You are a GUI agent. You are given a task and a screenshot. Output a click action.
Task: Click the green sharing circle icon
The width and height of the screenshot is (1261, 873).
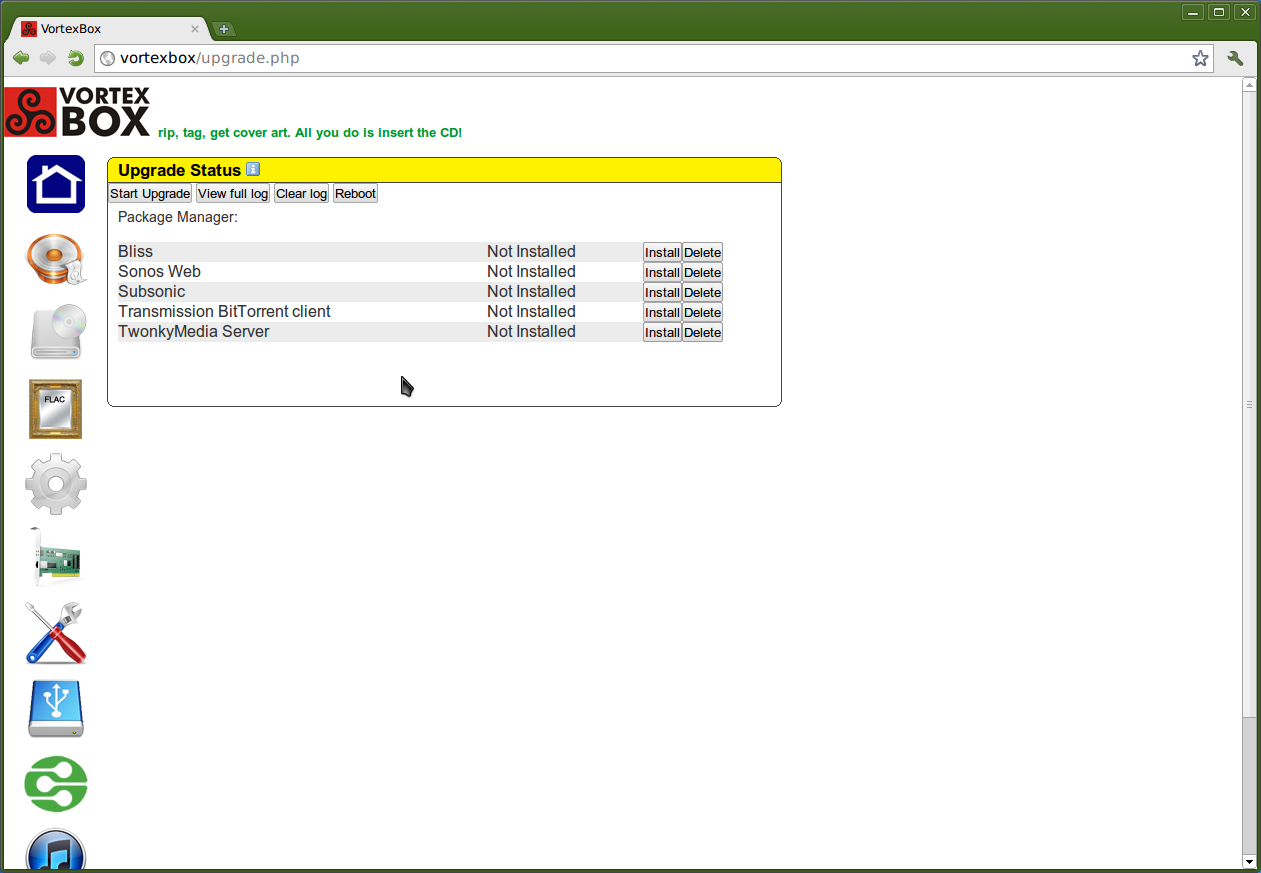56,784
